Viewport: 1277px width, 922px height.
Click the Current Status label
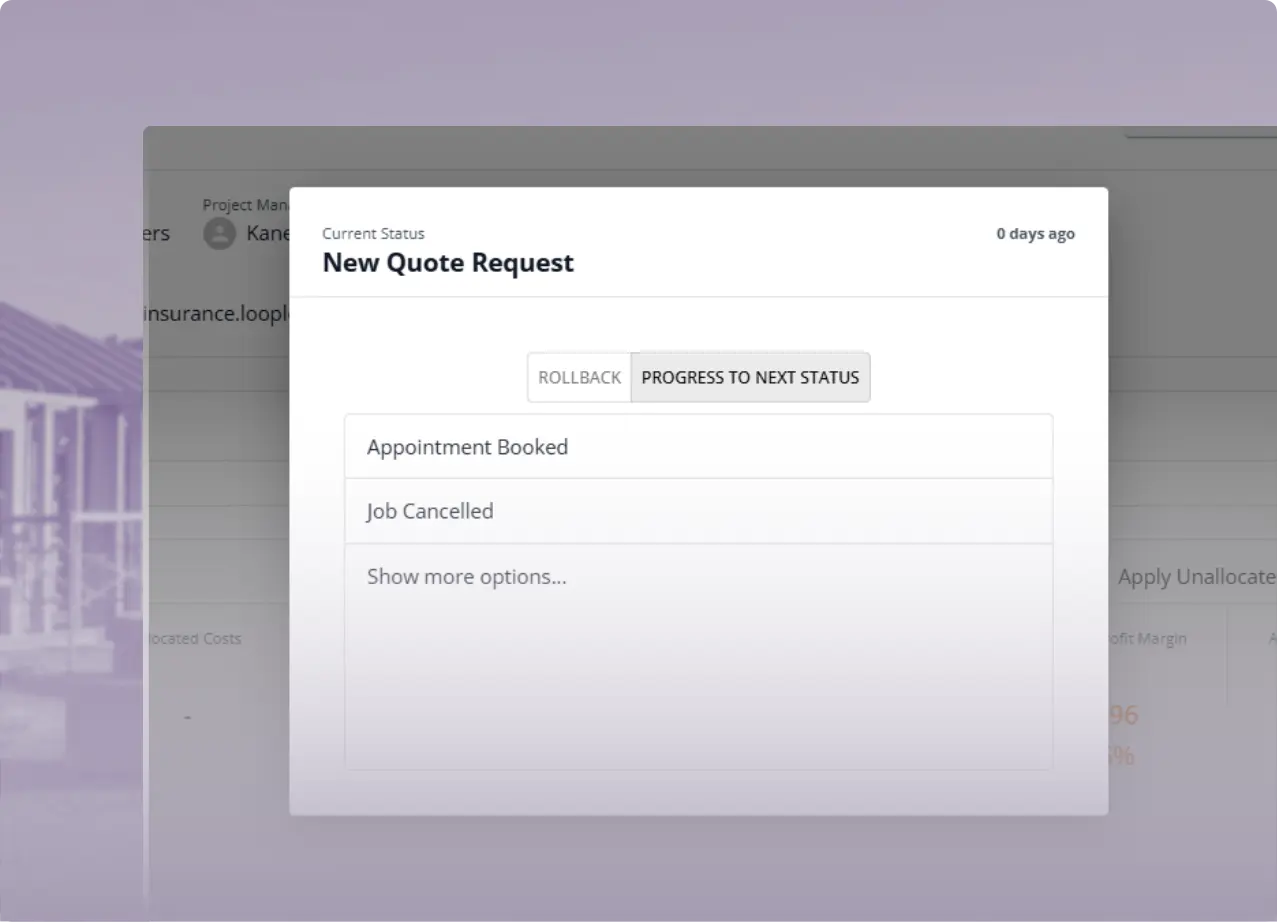373,234
